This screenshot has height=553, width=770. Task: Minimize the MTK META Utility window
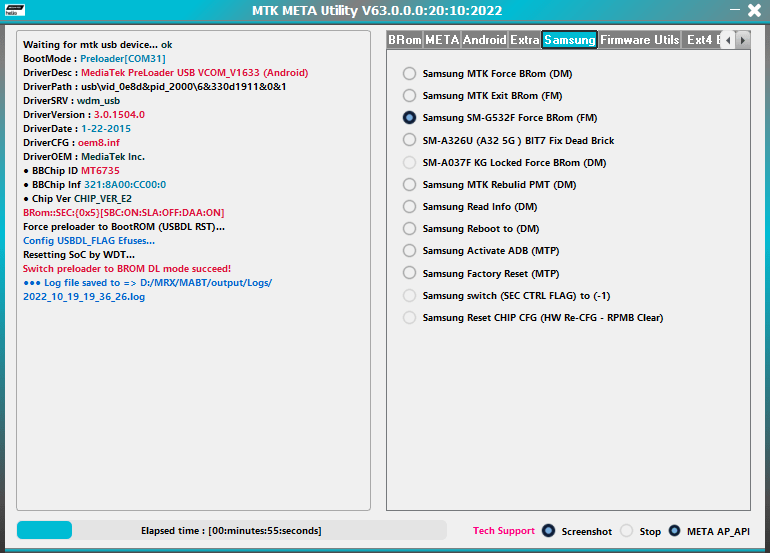[735, 9]
